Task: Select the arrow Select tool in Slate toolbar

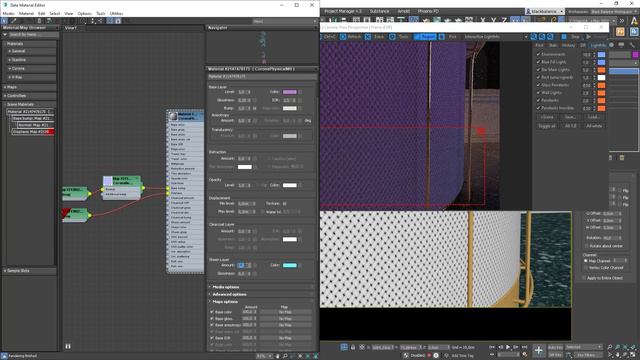Action: pyautogui.click(x=4, y=20)
